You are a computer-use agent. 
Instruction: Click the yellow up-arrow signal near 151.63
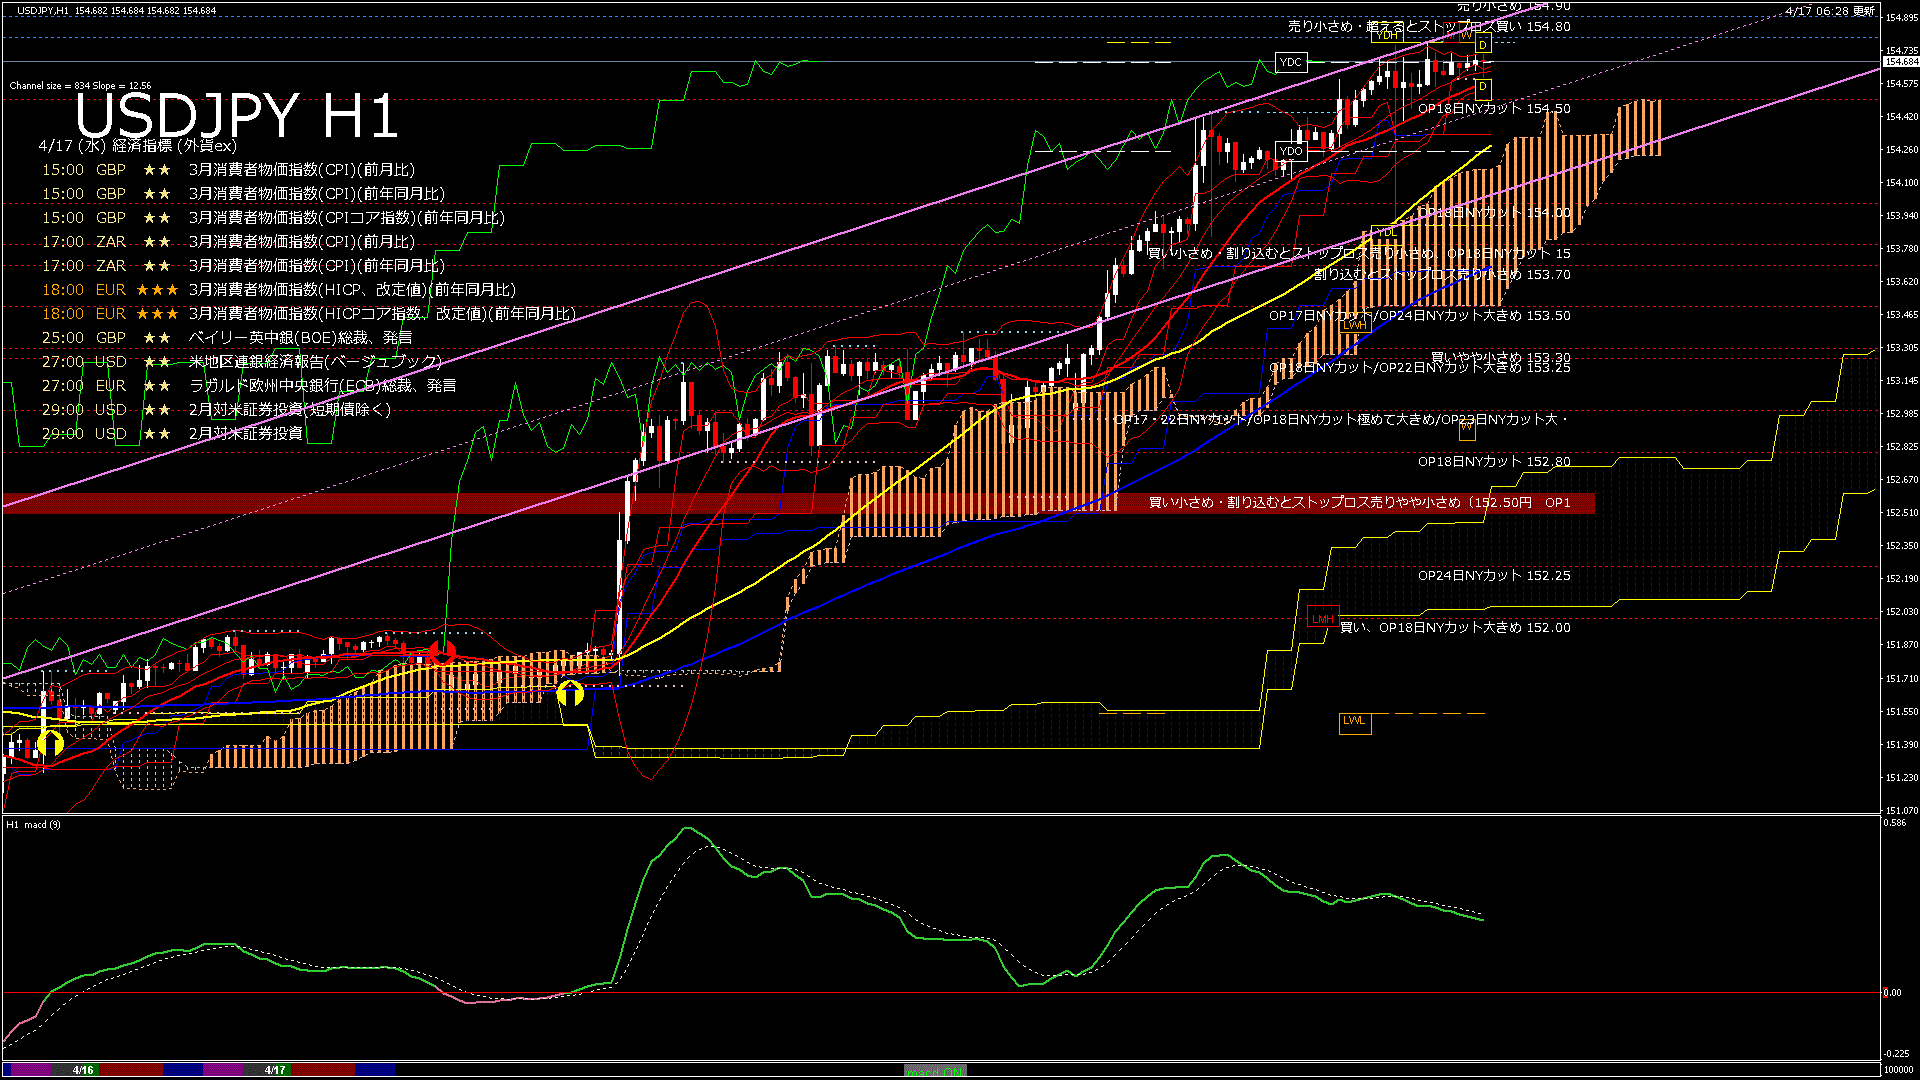point(570,693)
